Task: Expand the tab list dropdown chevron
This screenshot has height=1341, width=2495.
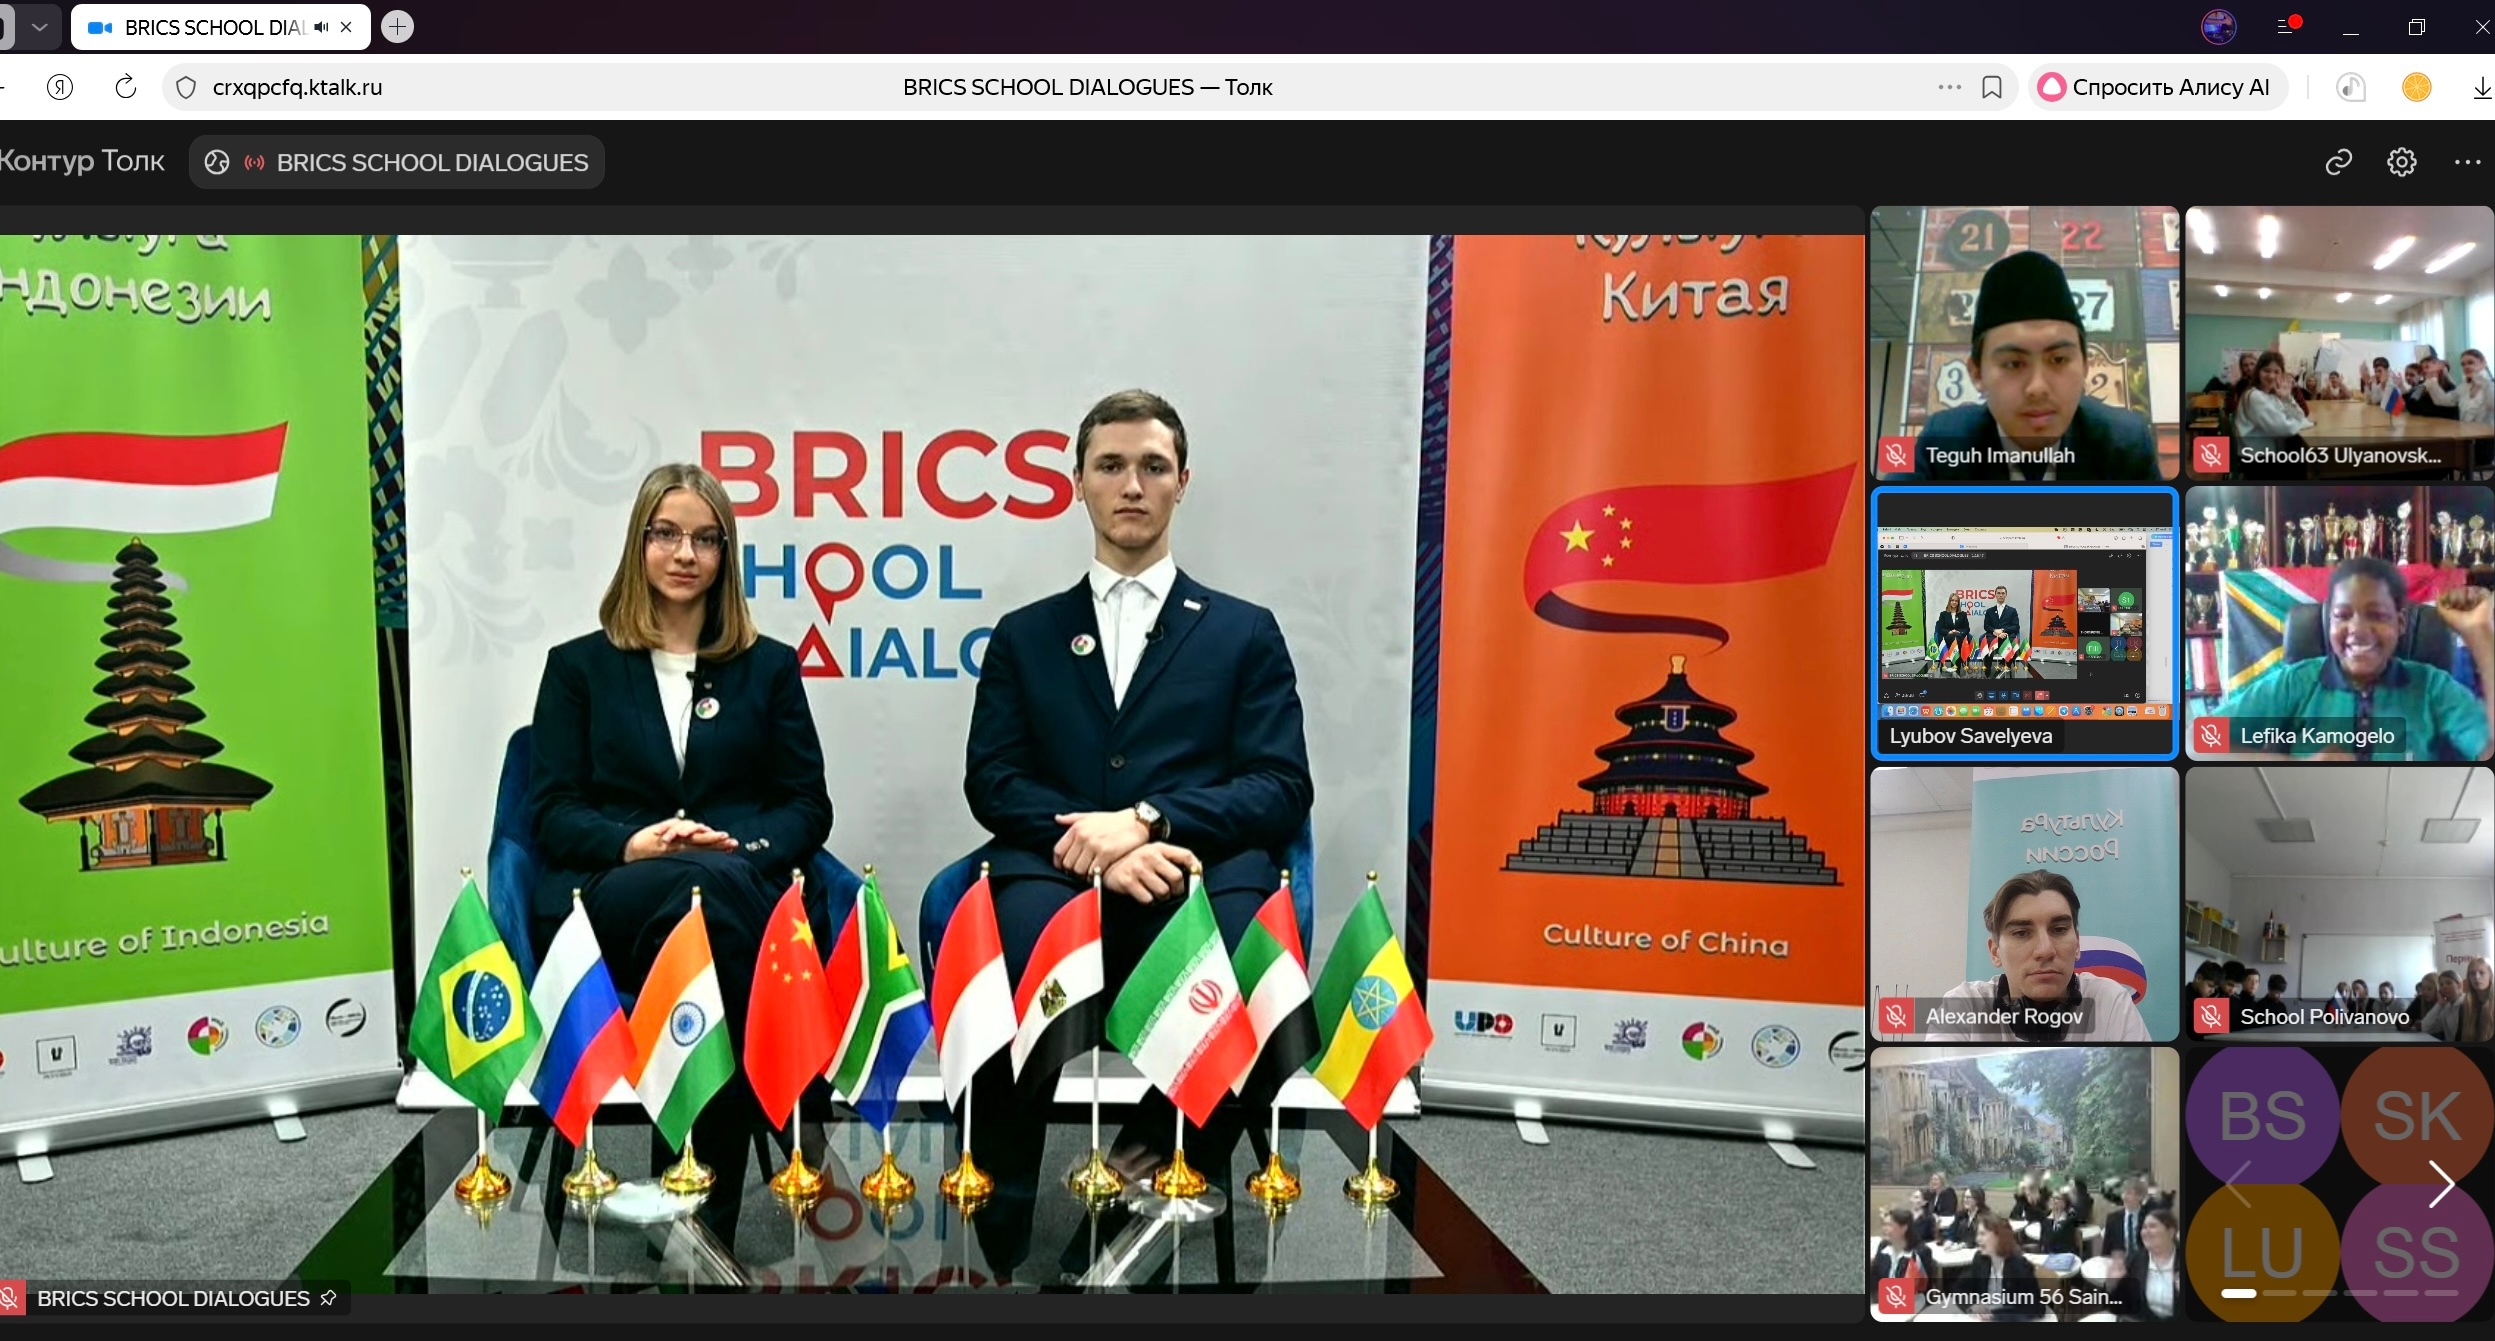Action: click(x=40, y=27)
